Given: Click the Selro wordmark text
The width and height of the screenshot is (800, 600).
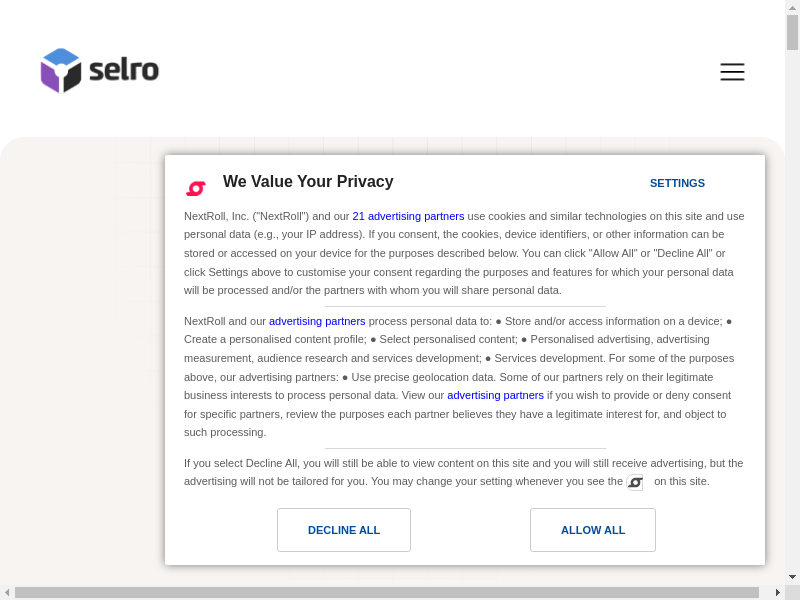Looking at the screenshot, I should [124, 70].
